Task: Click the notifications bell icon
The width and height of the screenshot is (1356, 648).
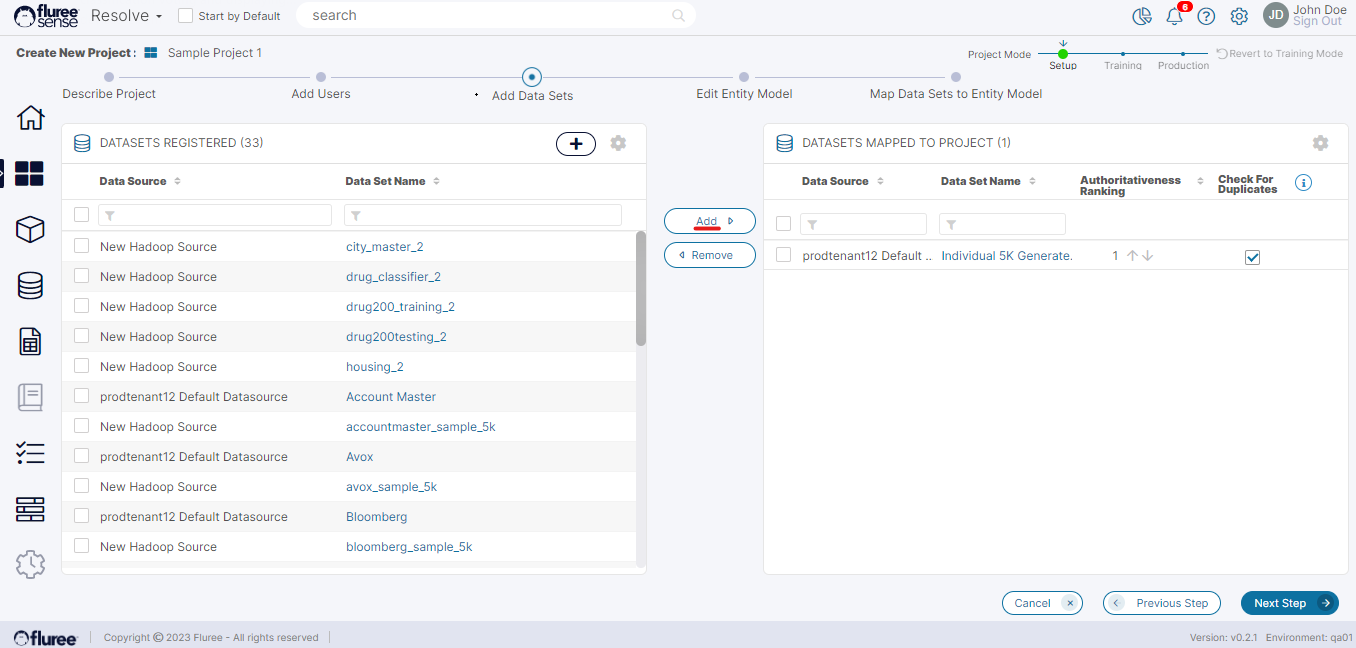Action: coord(1175,16)
